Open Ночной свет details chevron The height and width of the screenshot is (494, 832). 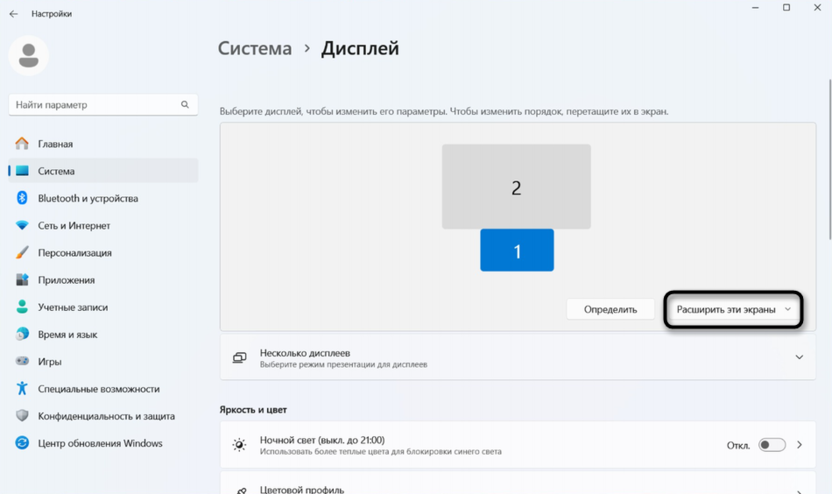(799, 445)
